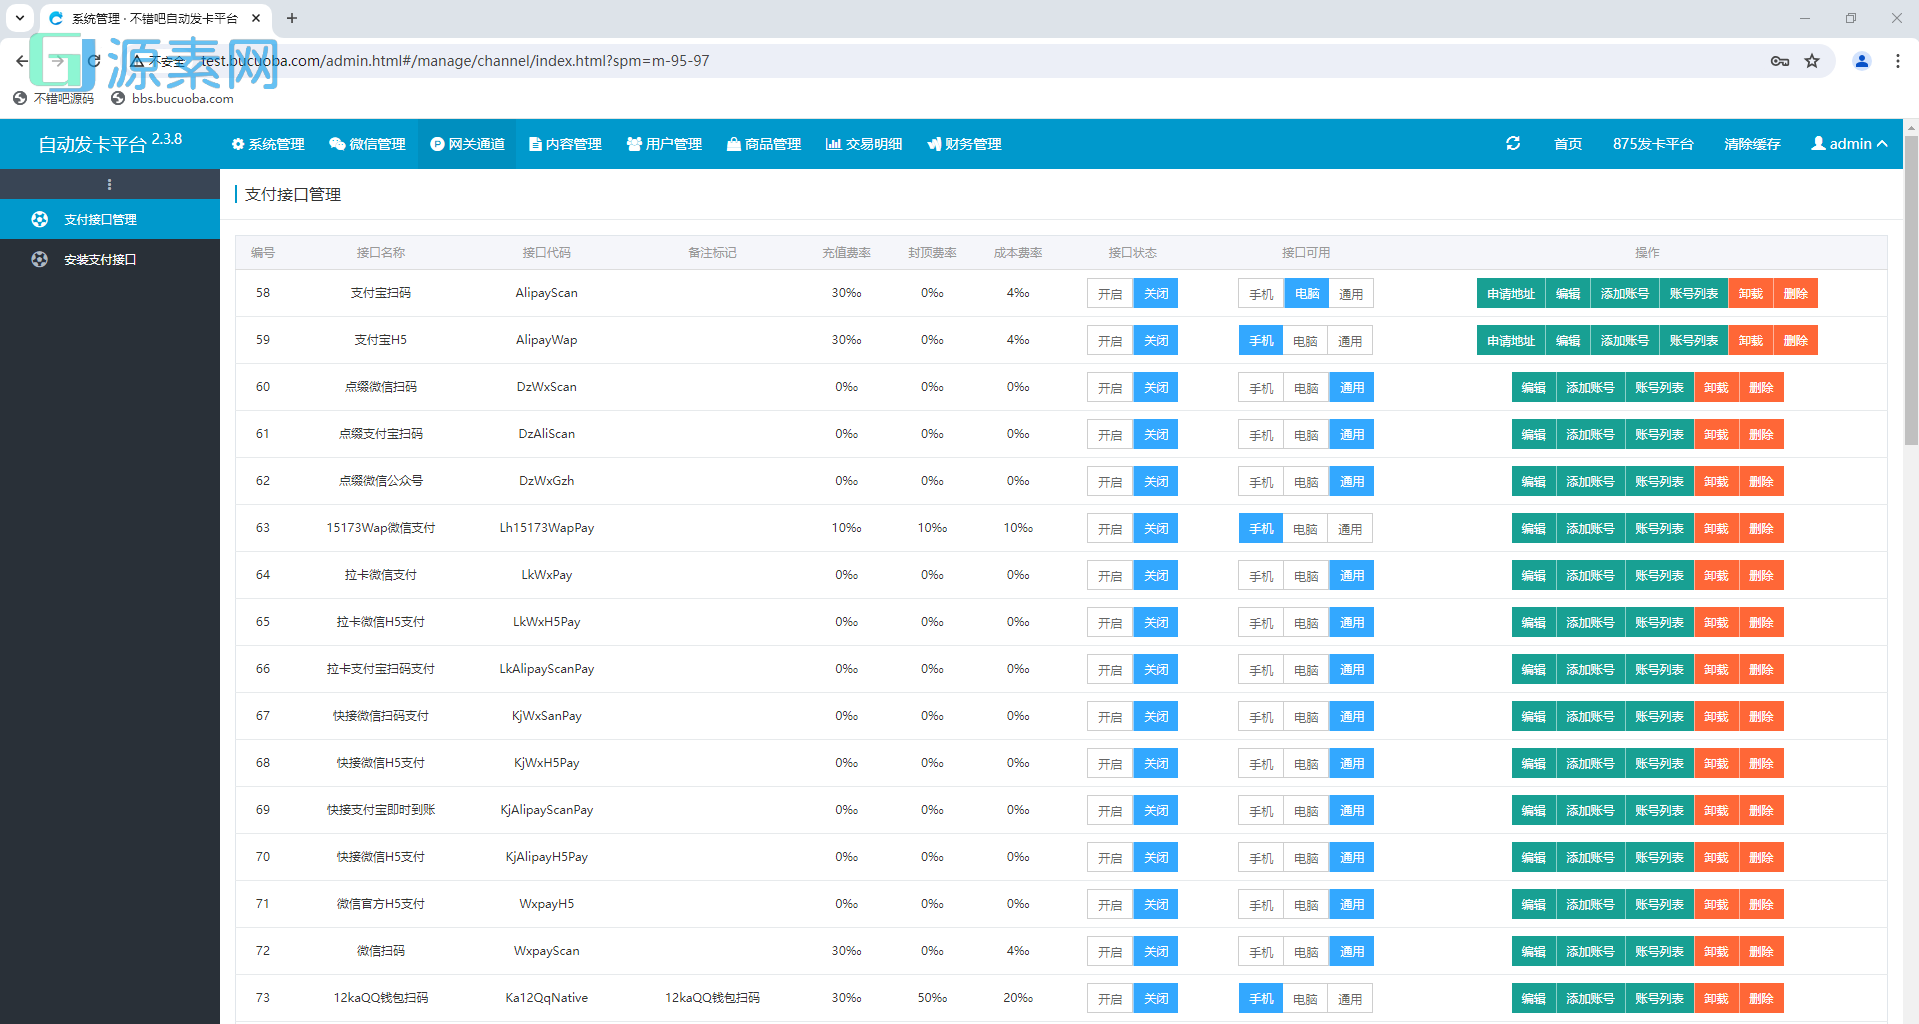
Task: Select 通用 availability for row 63
Action: [1350, 529]
